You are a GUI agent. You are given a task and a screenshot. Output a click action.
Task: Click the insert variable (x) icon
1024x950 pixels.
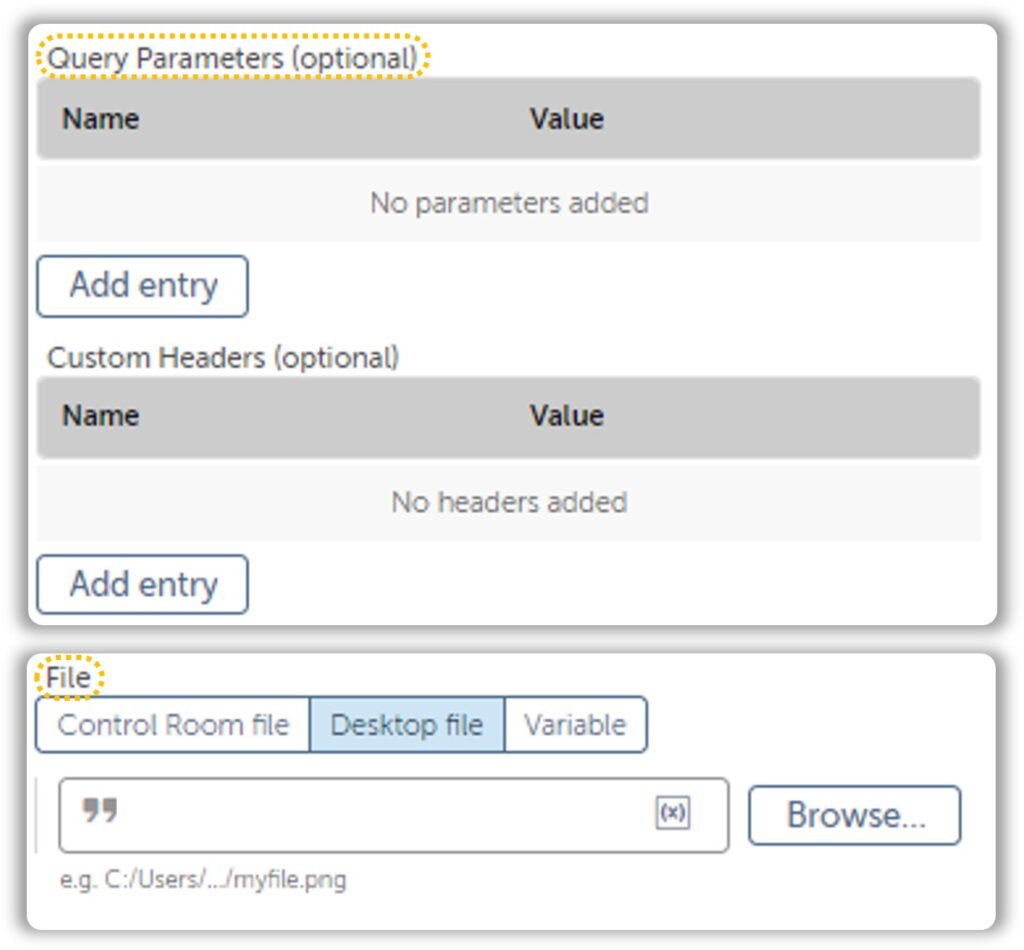[672, 813]
